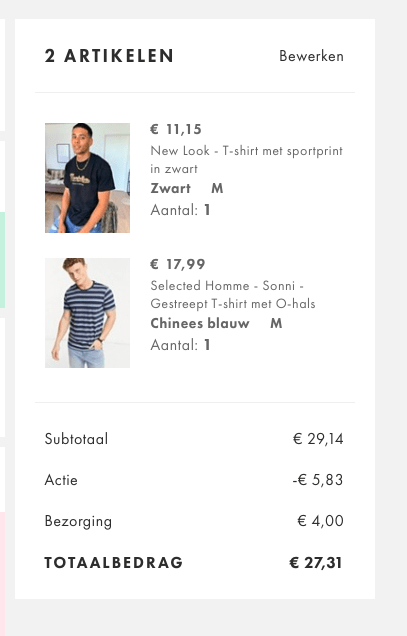Select the Selected Homme Sonni product name
Screen dimensions: 407x636
(x=233, y=294)
